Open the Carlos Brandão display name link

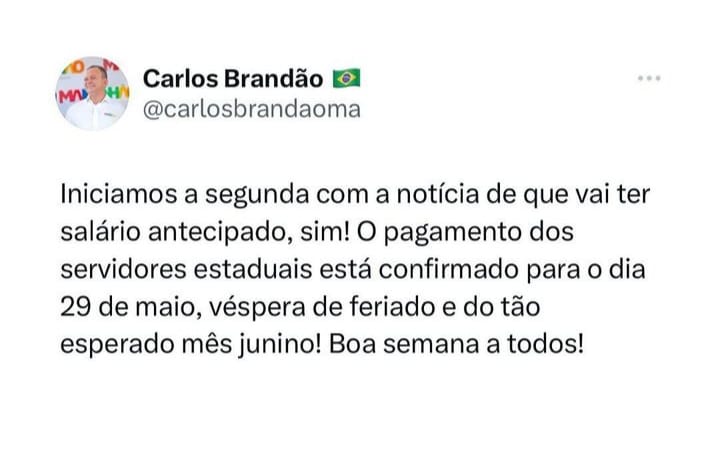(233, 79)
